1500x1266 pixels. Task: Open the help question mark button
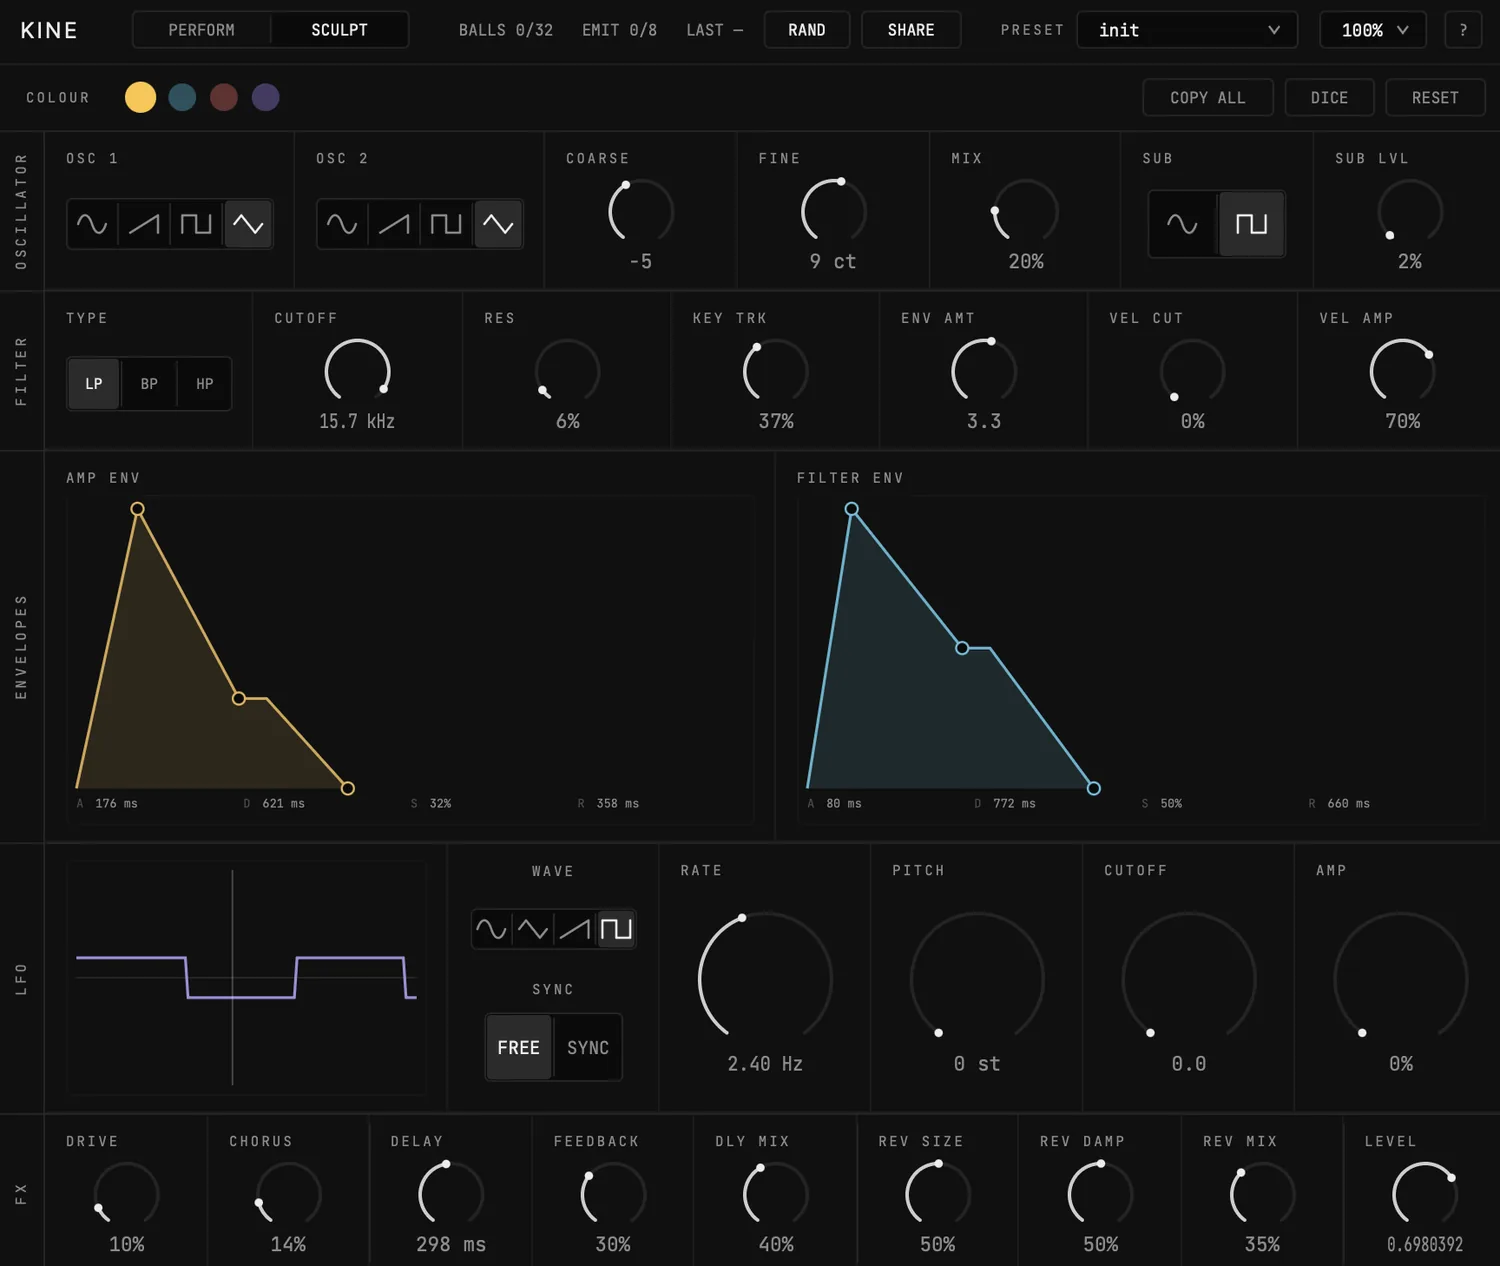[x=1463, y=30]
